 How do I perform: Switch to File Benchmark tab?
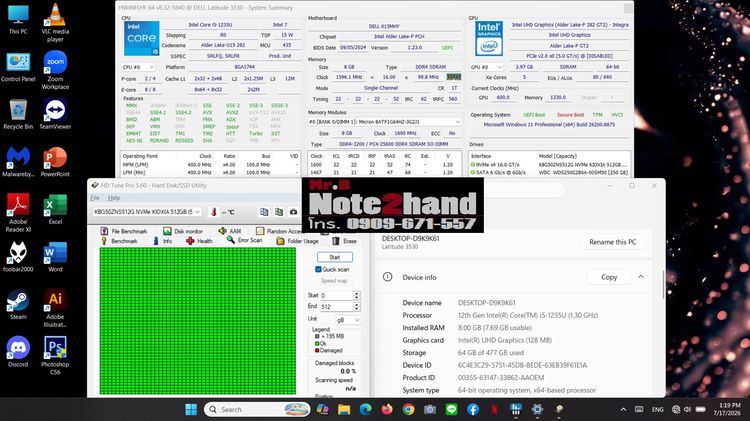pyautogui.click(x=124, y=231)
